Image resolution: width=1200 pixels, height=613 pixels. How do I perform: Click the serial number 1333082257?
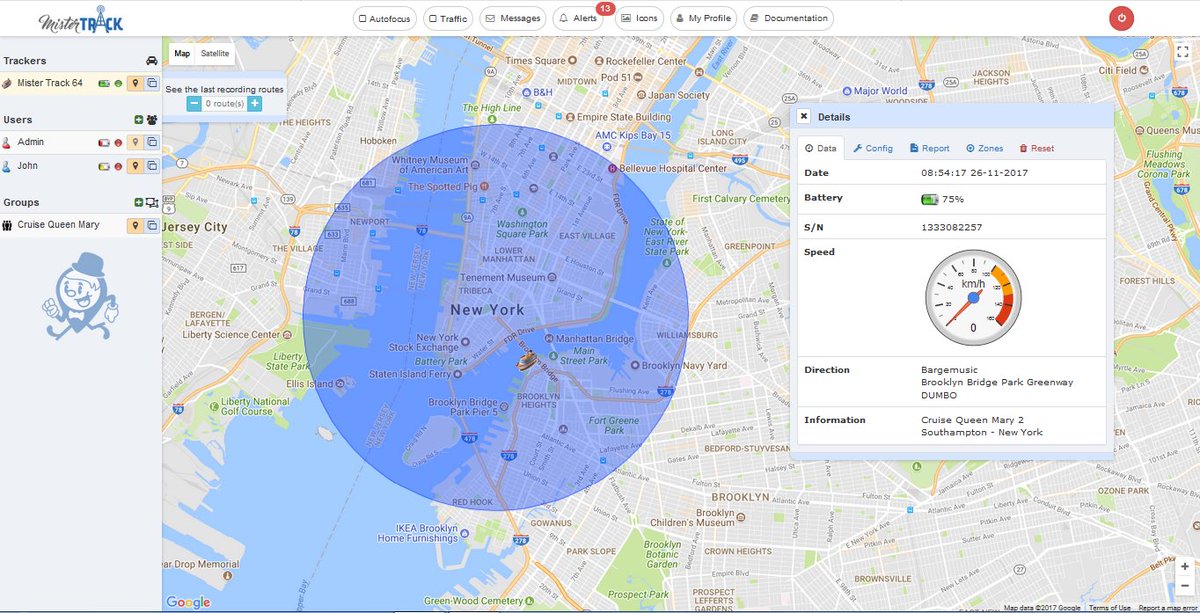(952, 227)
